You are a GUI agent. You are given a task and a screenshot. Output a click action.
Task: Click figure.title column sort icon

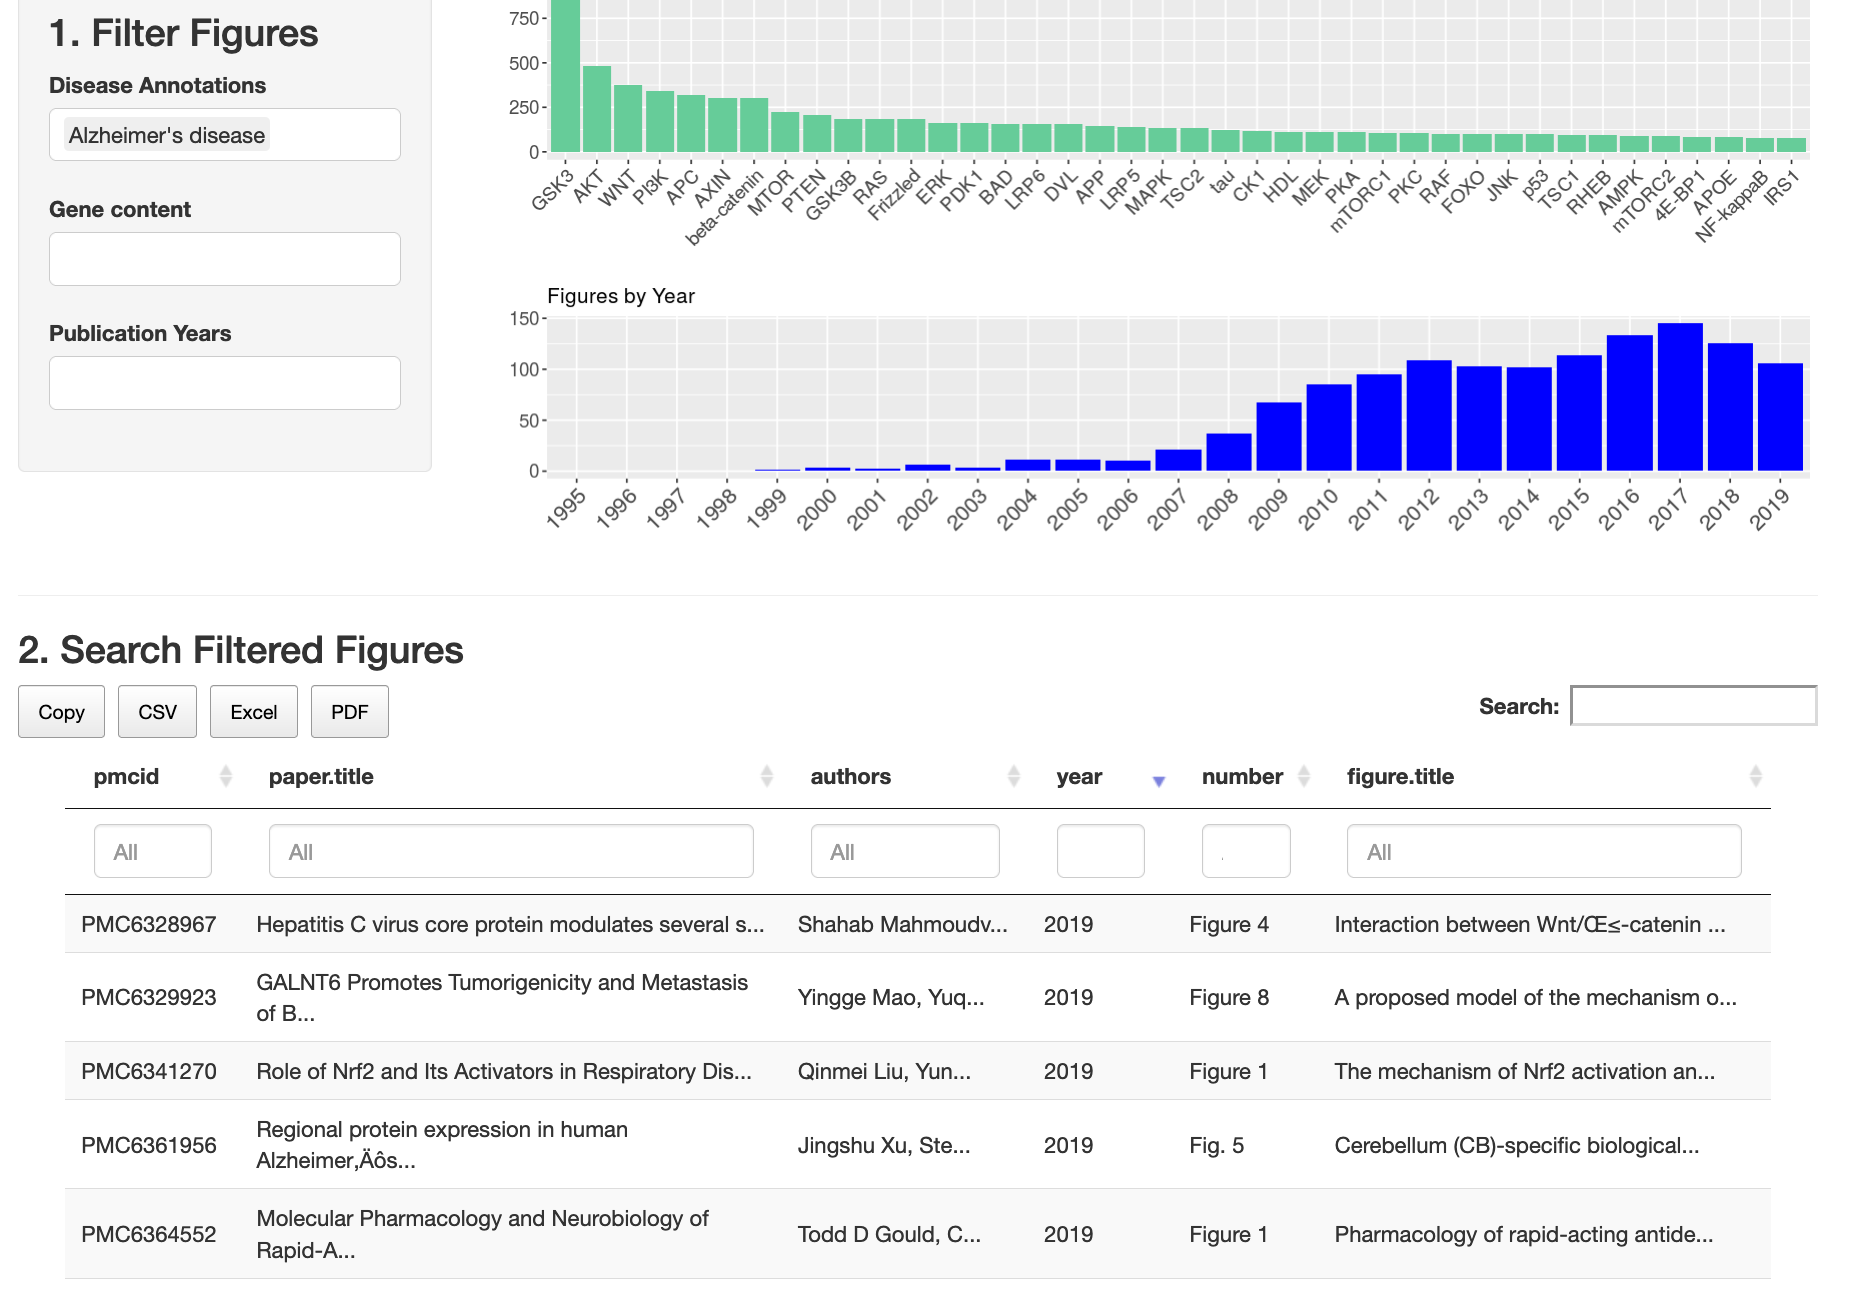1755,776
